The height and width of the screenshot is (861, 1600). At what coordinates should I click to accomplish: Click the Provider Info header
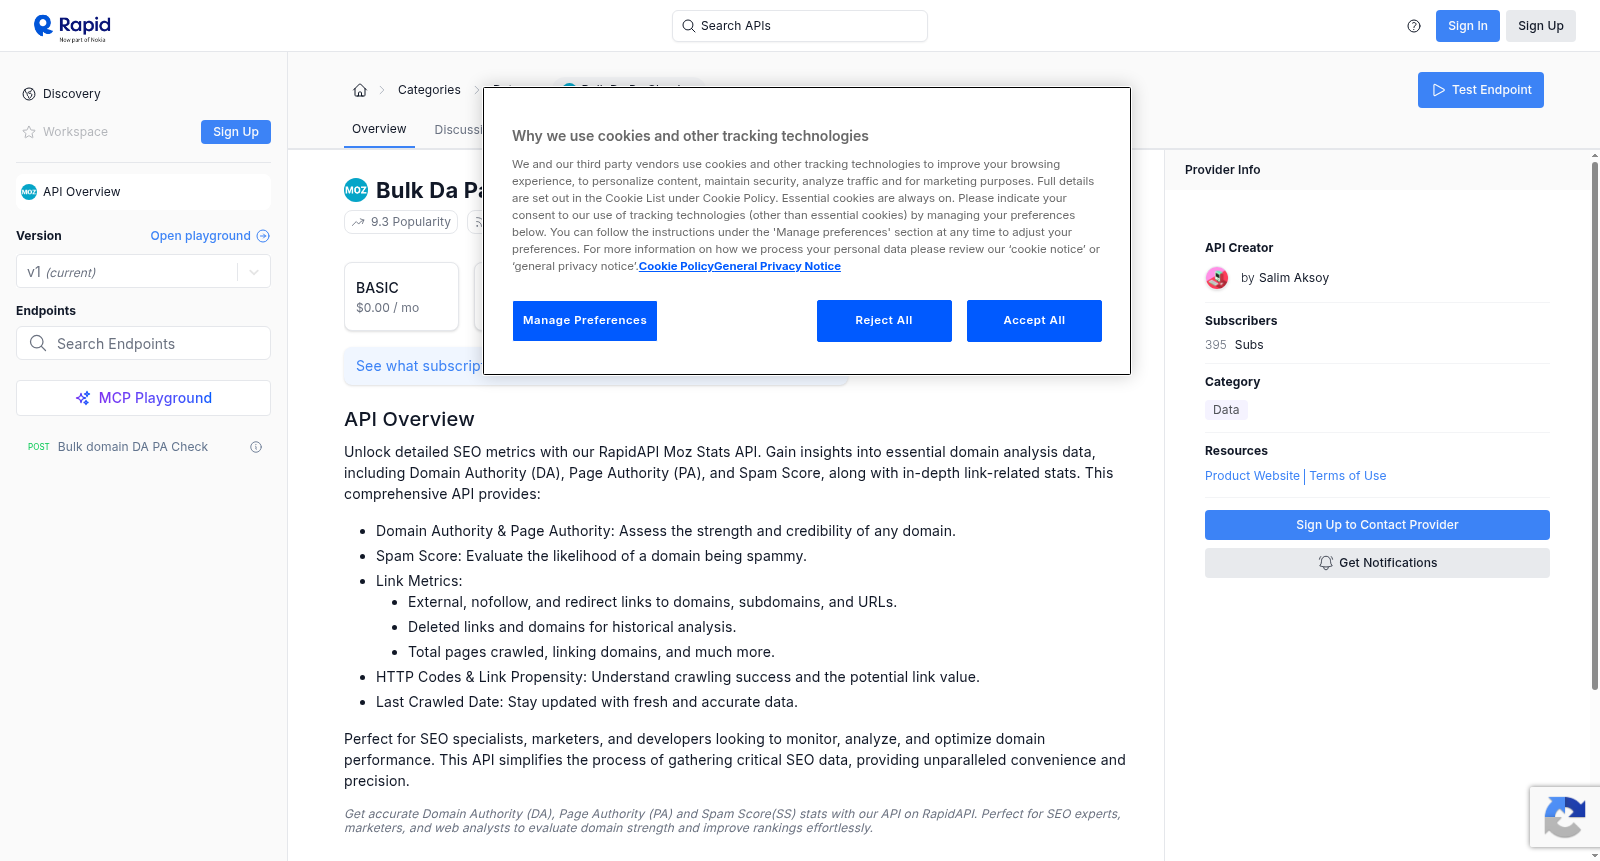click(1222, 170)
